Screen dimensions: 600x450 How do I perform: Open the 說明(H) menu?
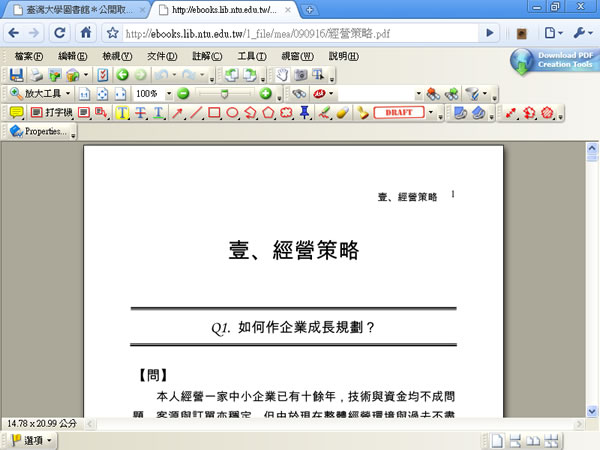[x=344, y=56]
